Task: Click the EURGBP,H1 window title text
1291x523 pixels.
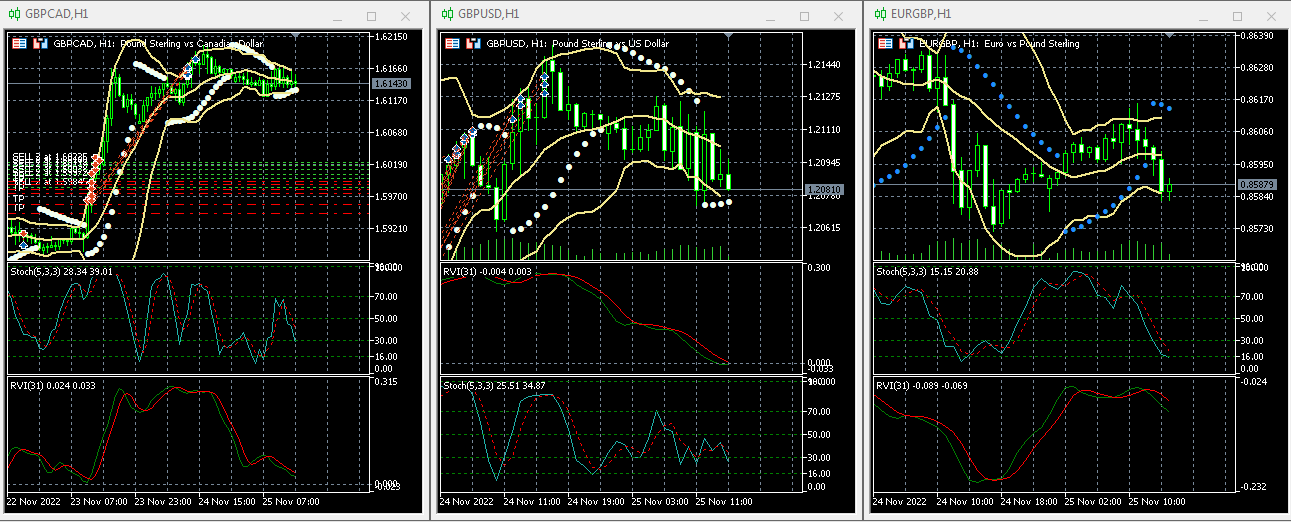Action: coord(921,14)
